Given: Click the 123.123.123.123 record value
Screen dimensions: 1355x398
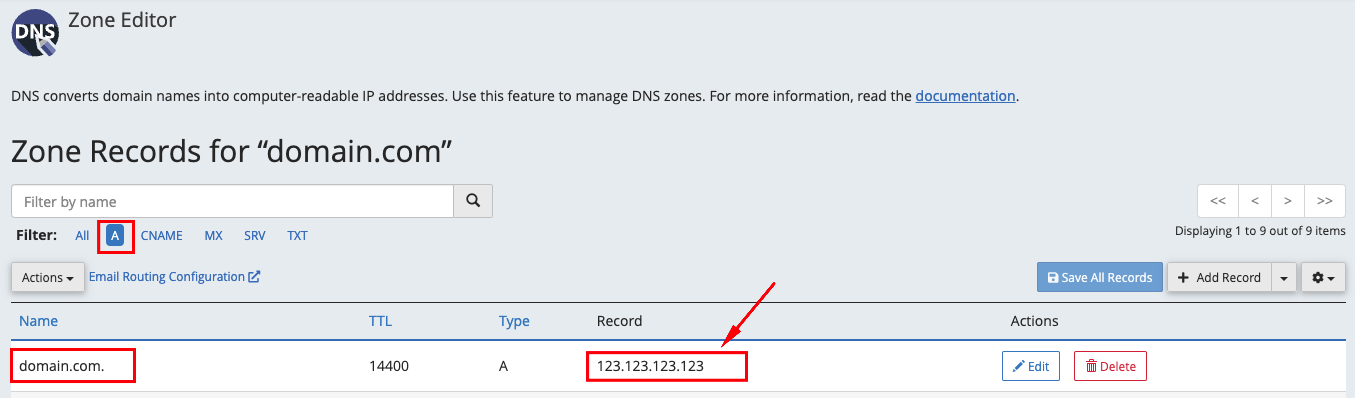Looking at the screenshot, I should [651, 366].
